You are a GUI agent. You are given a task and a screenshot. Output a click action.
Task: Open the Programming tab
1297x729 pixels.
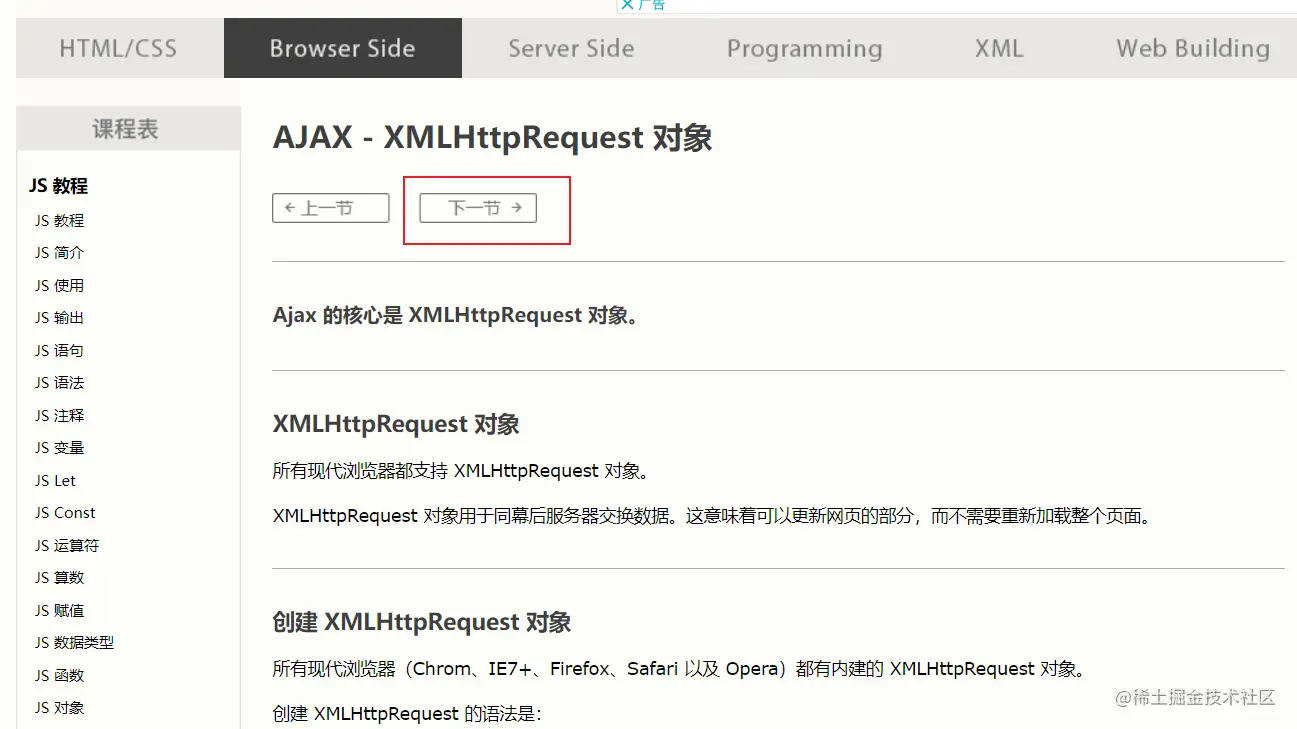pos(804,48)
